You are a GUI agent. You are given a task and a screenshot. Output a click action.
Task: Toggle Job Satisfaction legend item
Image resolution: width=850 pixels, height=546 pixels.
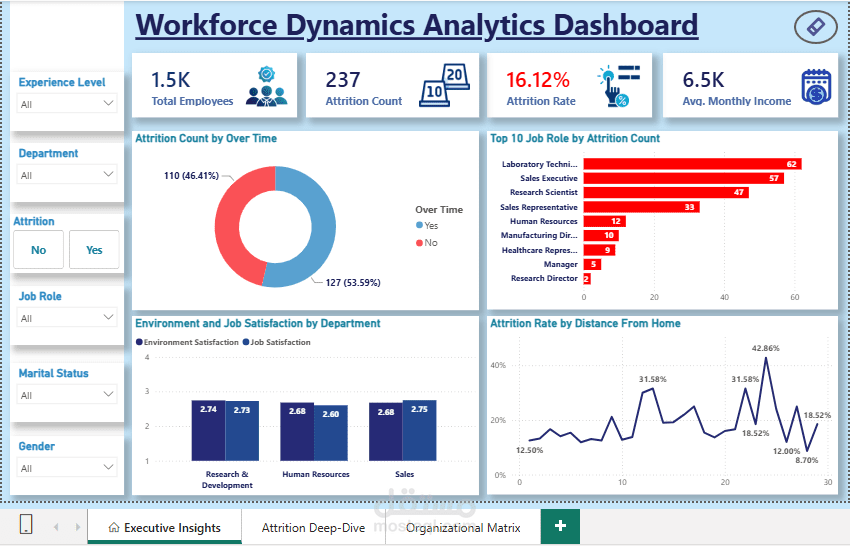(277, 342)
